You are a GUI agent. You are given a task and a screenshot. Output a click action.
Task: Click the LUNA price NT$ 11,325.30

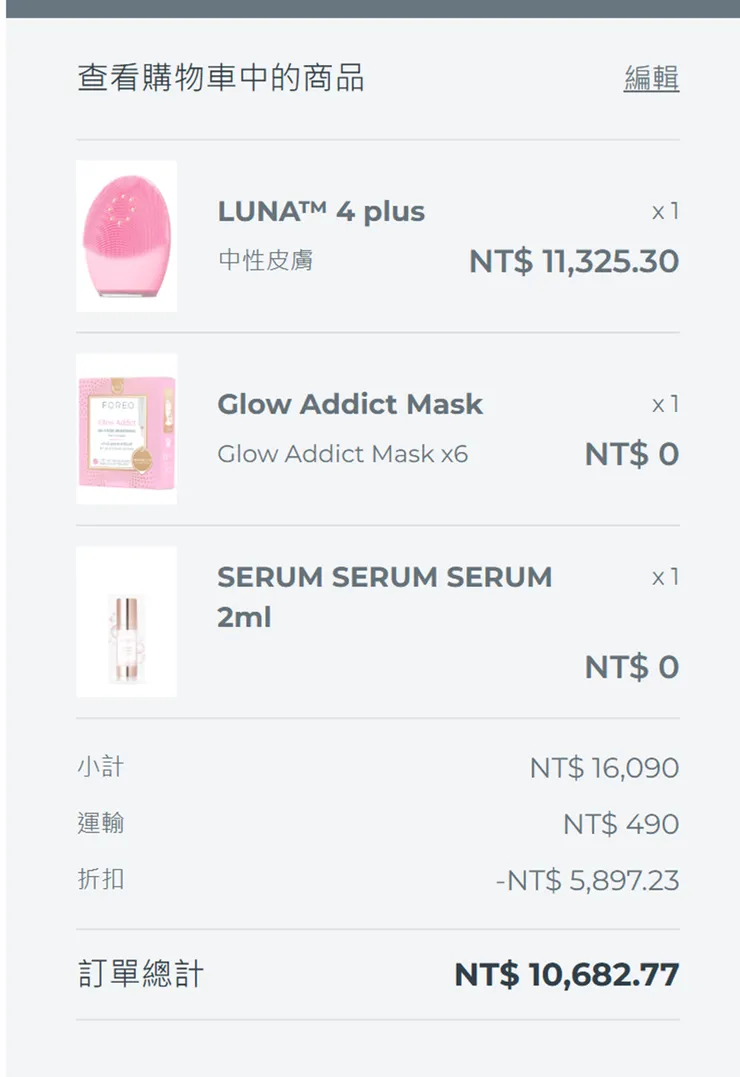click(x=573, y=262)
